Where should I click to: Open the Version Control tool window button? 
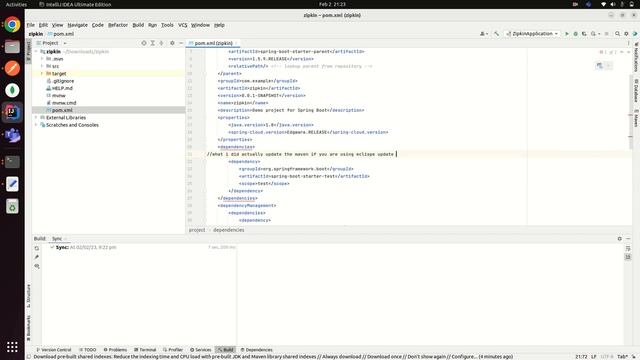click(53, 350)
